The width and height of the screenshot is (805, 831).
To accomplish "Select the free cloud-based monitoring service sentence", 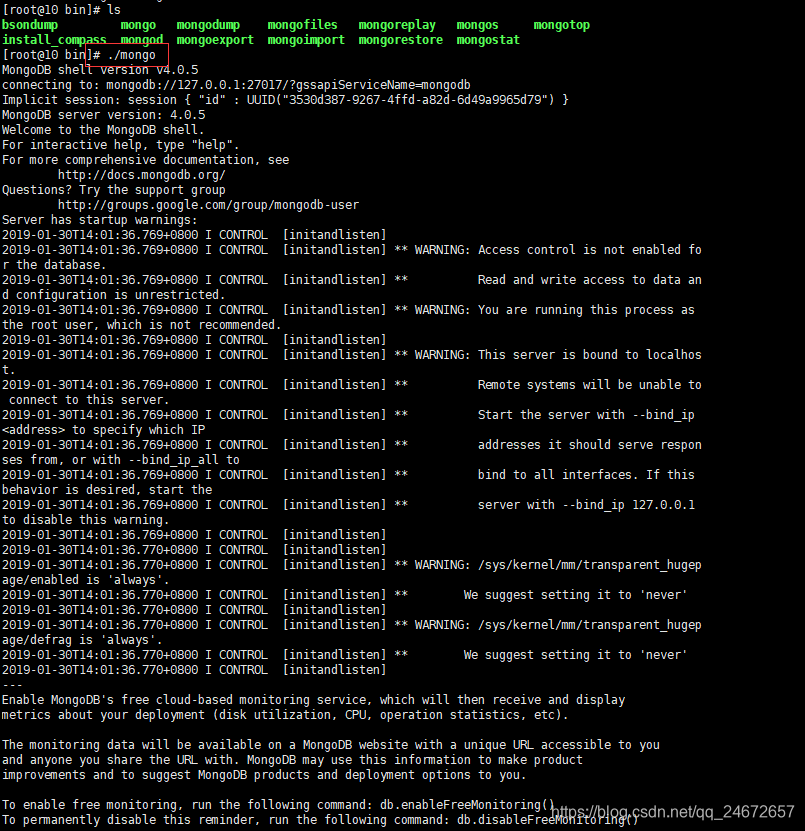I will coord(314,700).
